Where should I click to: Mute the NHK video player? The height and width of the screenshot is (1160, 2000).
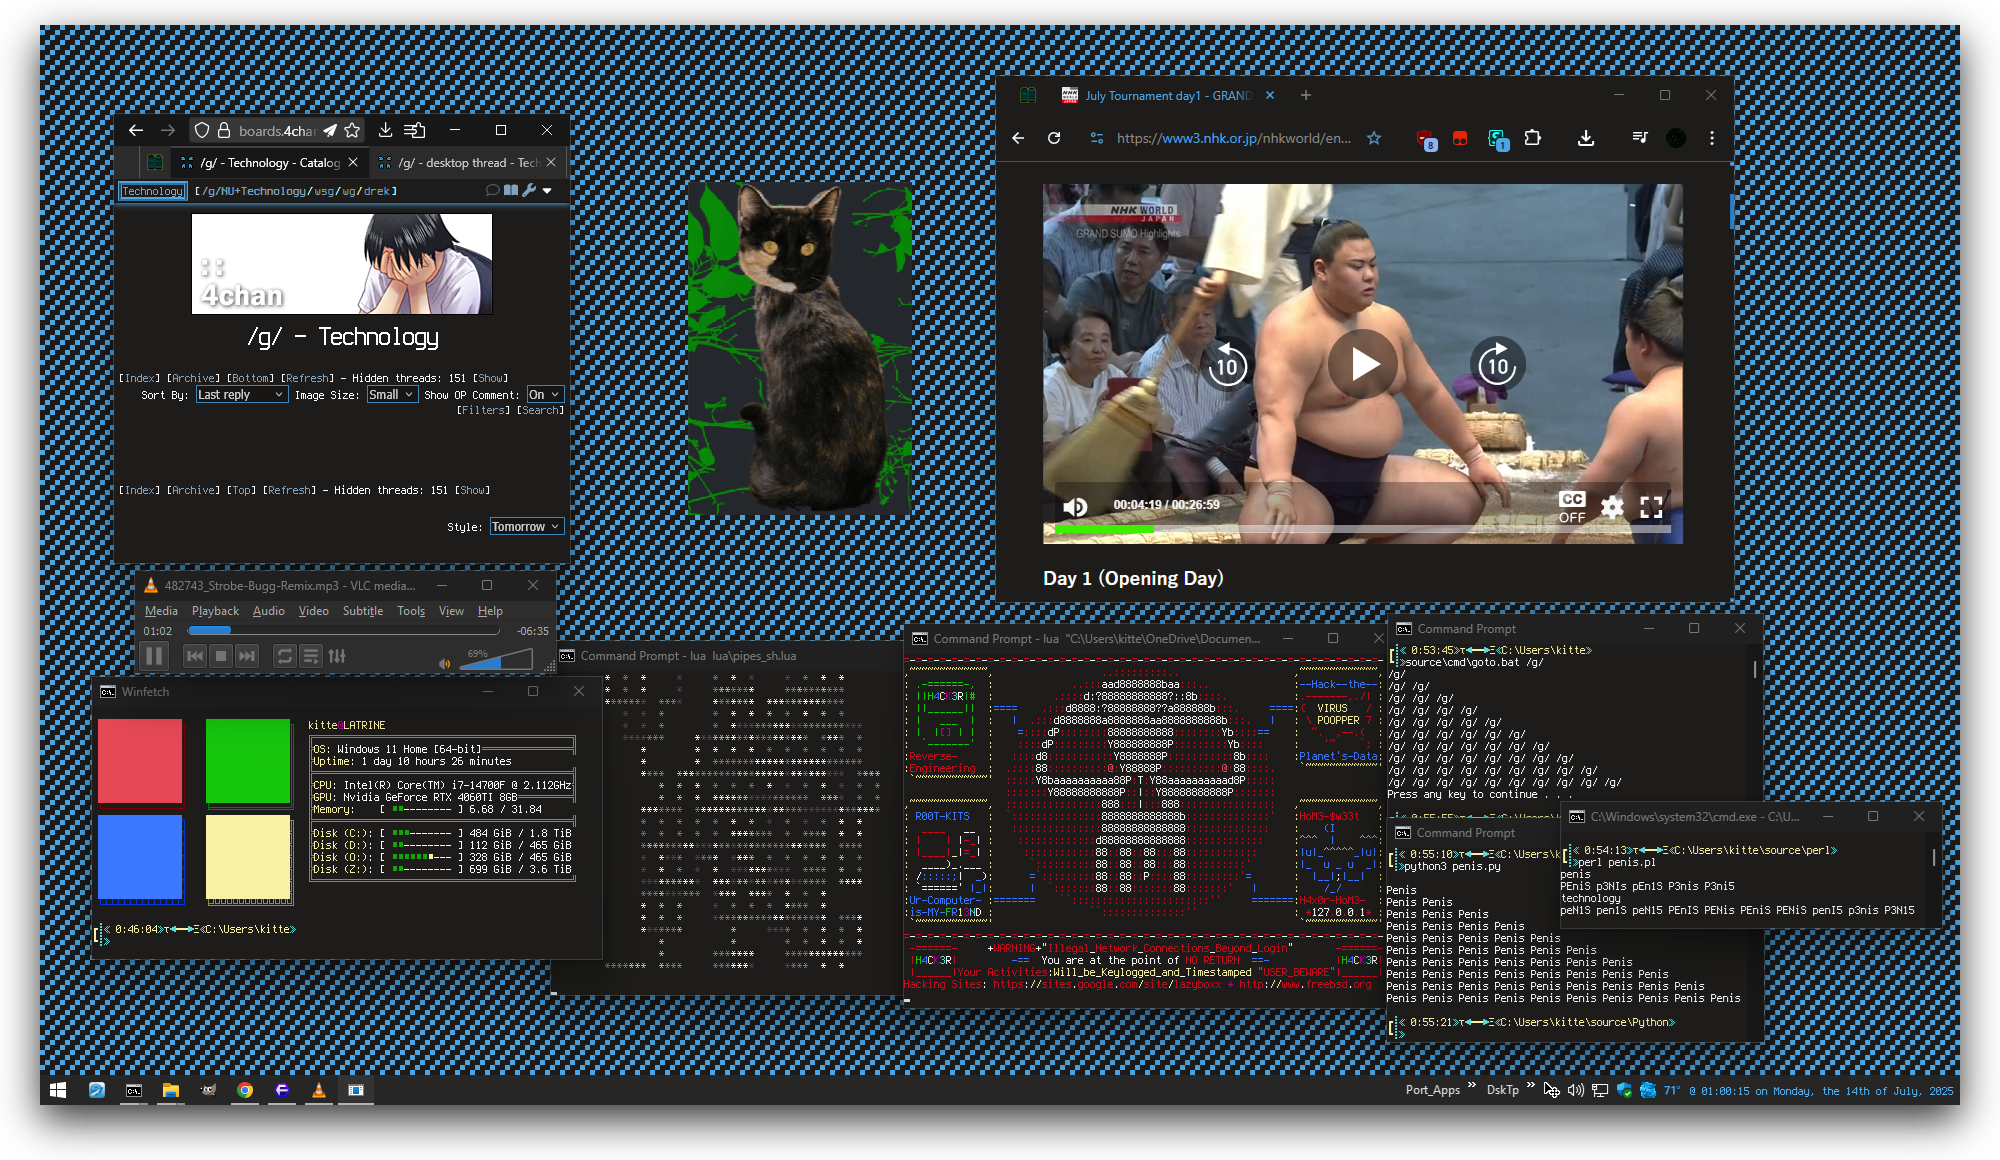click(x=1075, y=507)
